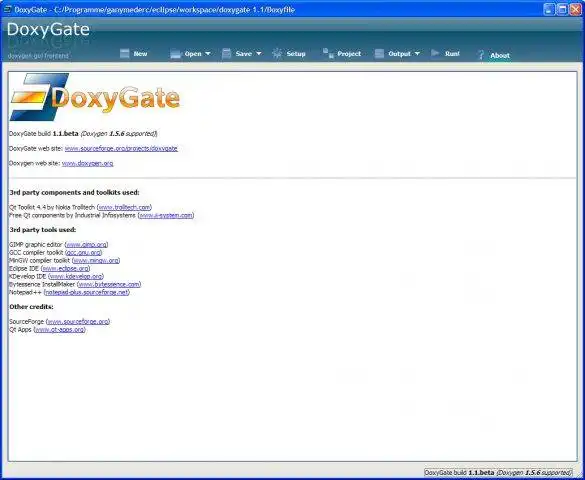Click the Setup gear icon
The width and height of the screenshot is (585, 480).
(277, 54)
